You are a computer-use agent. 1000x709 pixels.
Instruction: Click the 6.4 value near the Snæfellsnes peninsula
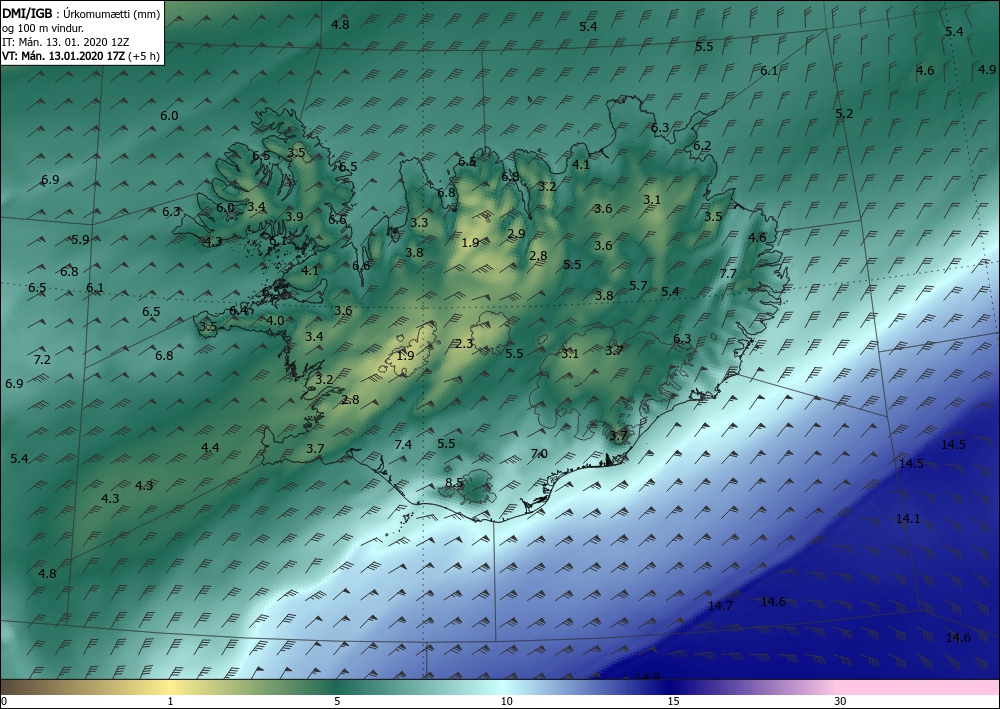[x=239, y=311]
